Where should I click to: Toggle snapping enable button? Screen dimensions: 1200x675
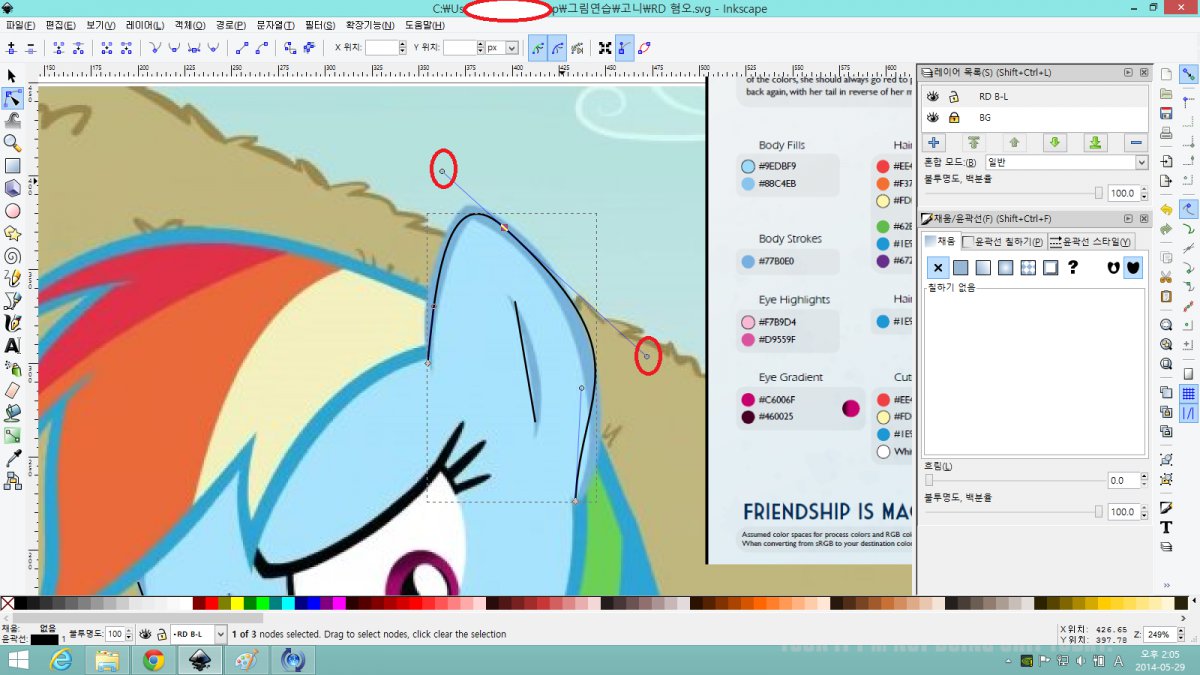1189,74
